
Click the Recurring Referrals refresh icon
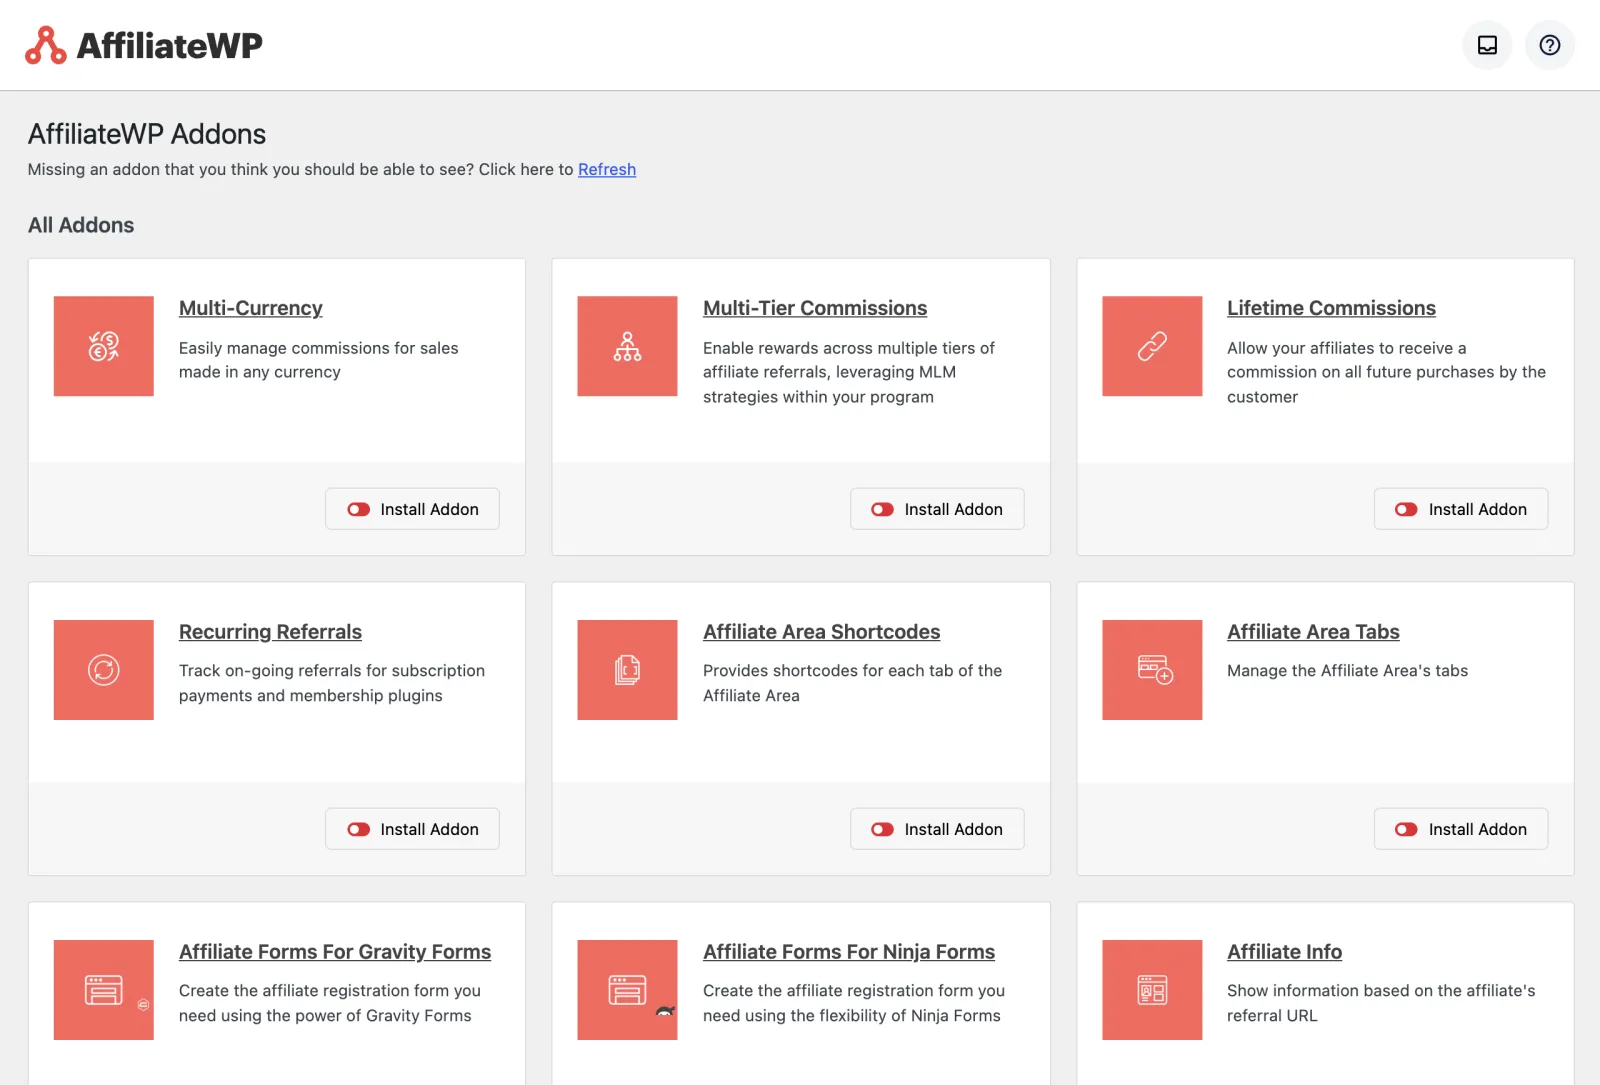pos(104,670)
